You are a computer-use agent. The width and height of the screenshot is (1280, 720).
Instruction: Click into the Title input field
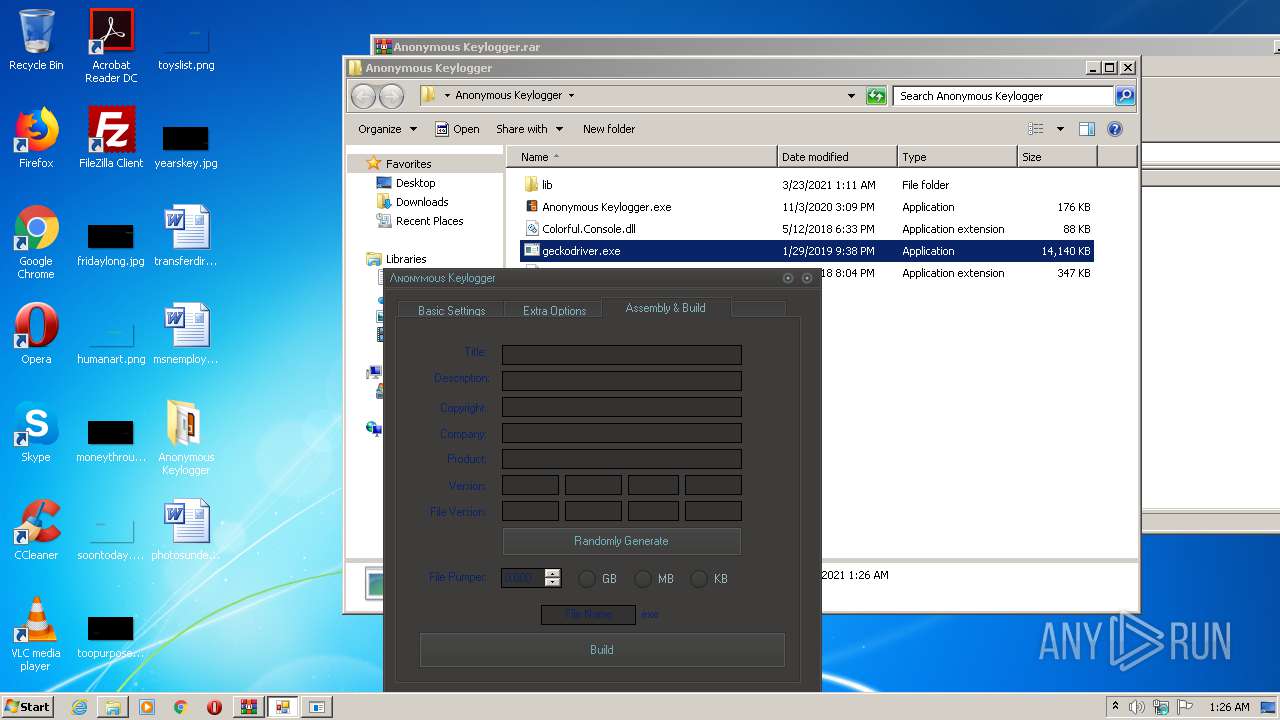coord(621,354)
